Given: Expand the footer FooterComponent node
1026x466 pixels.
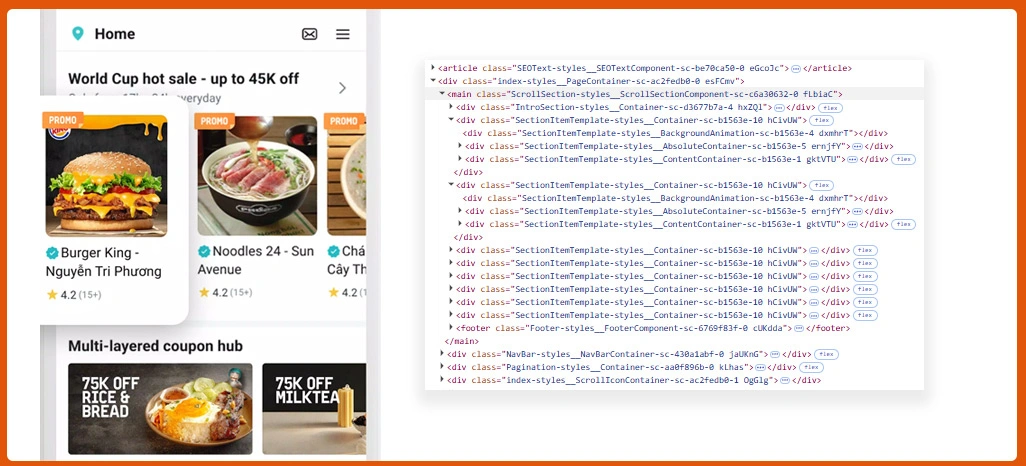Looking at the screenshot, I should click(x=451, y=328).
